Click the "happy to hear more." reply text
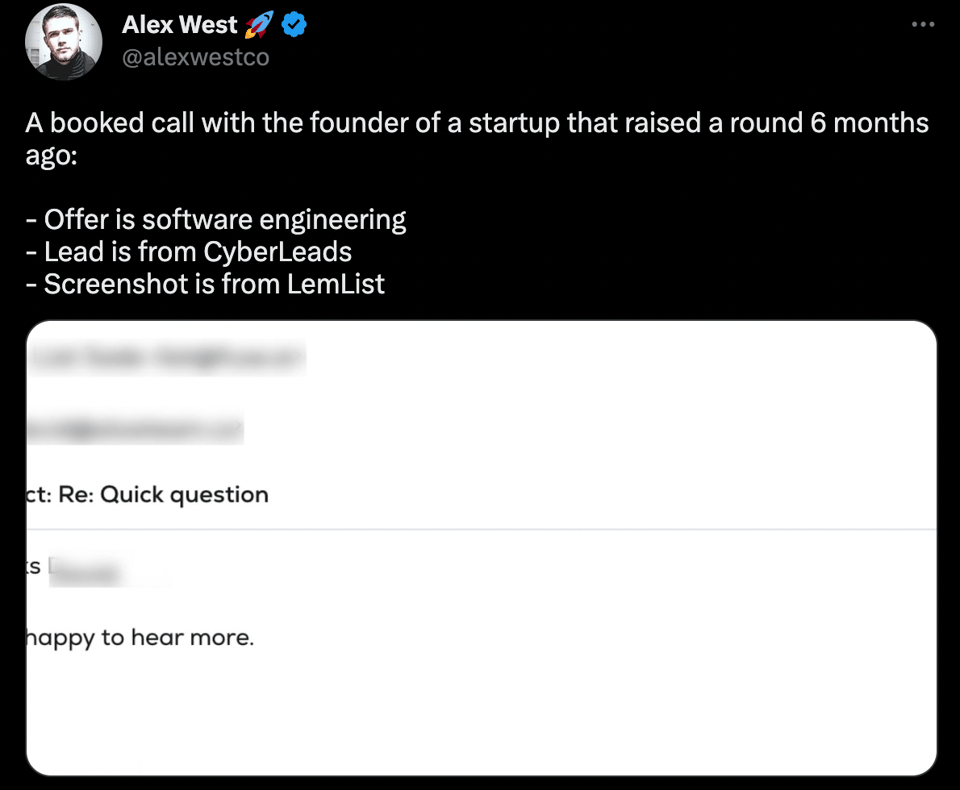 pos(140,637)
